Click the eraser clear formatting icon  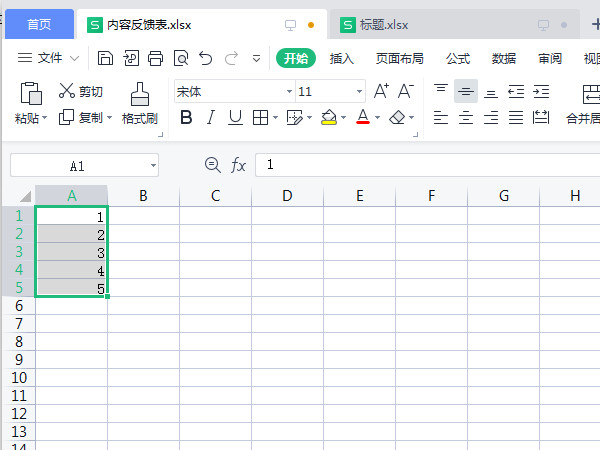397,118
